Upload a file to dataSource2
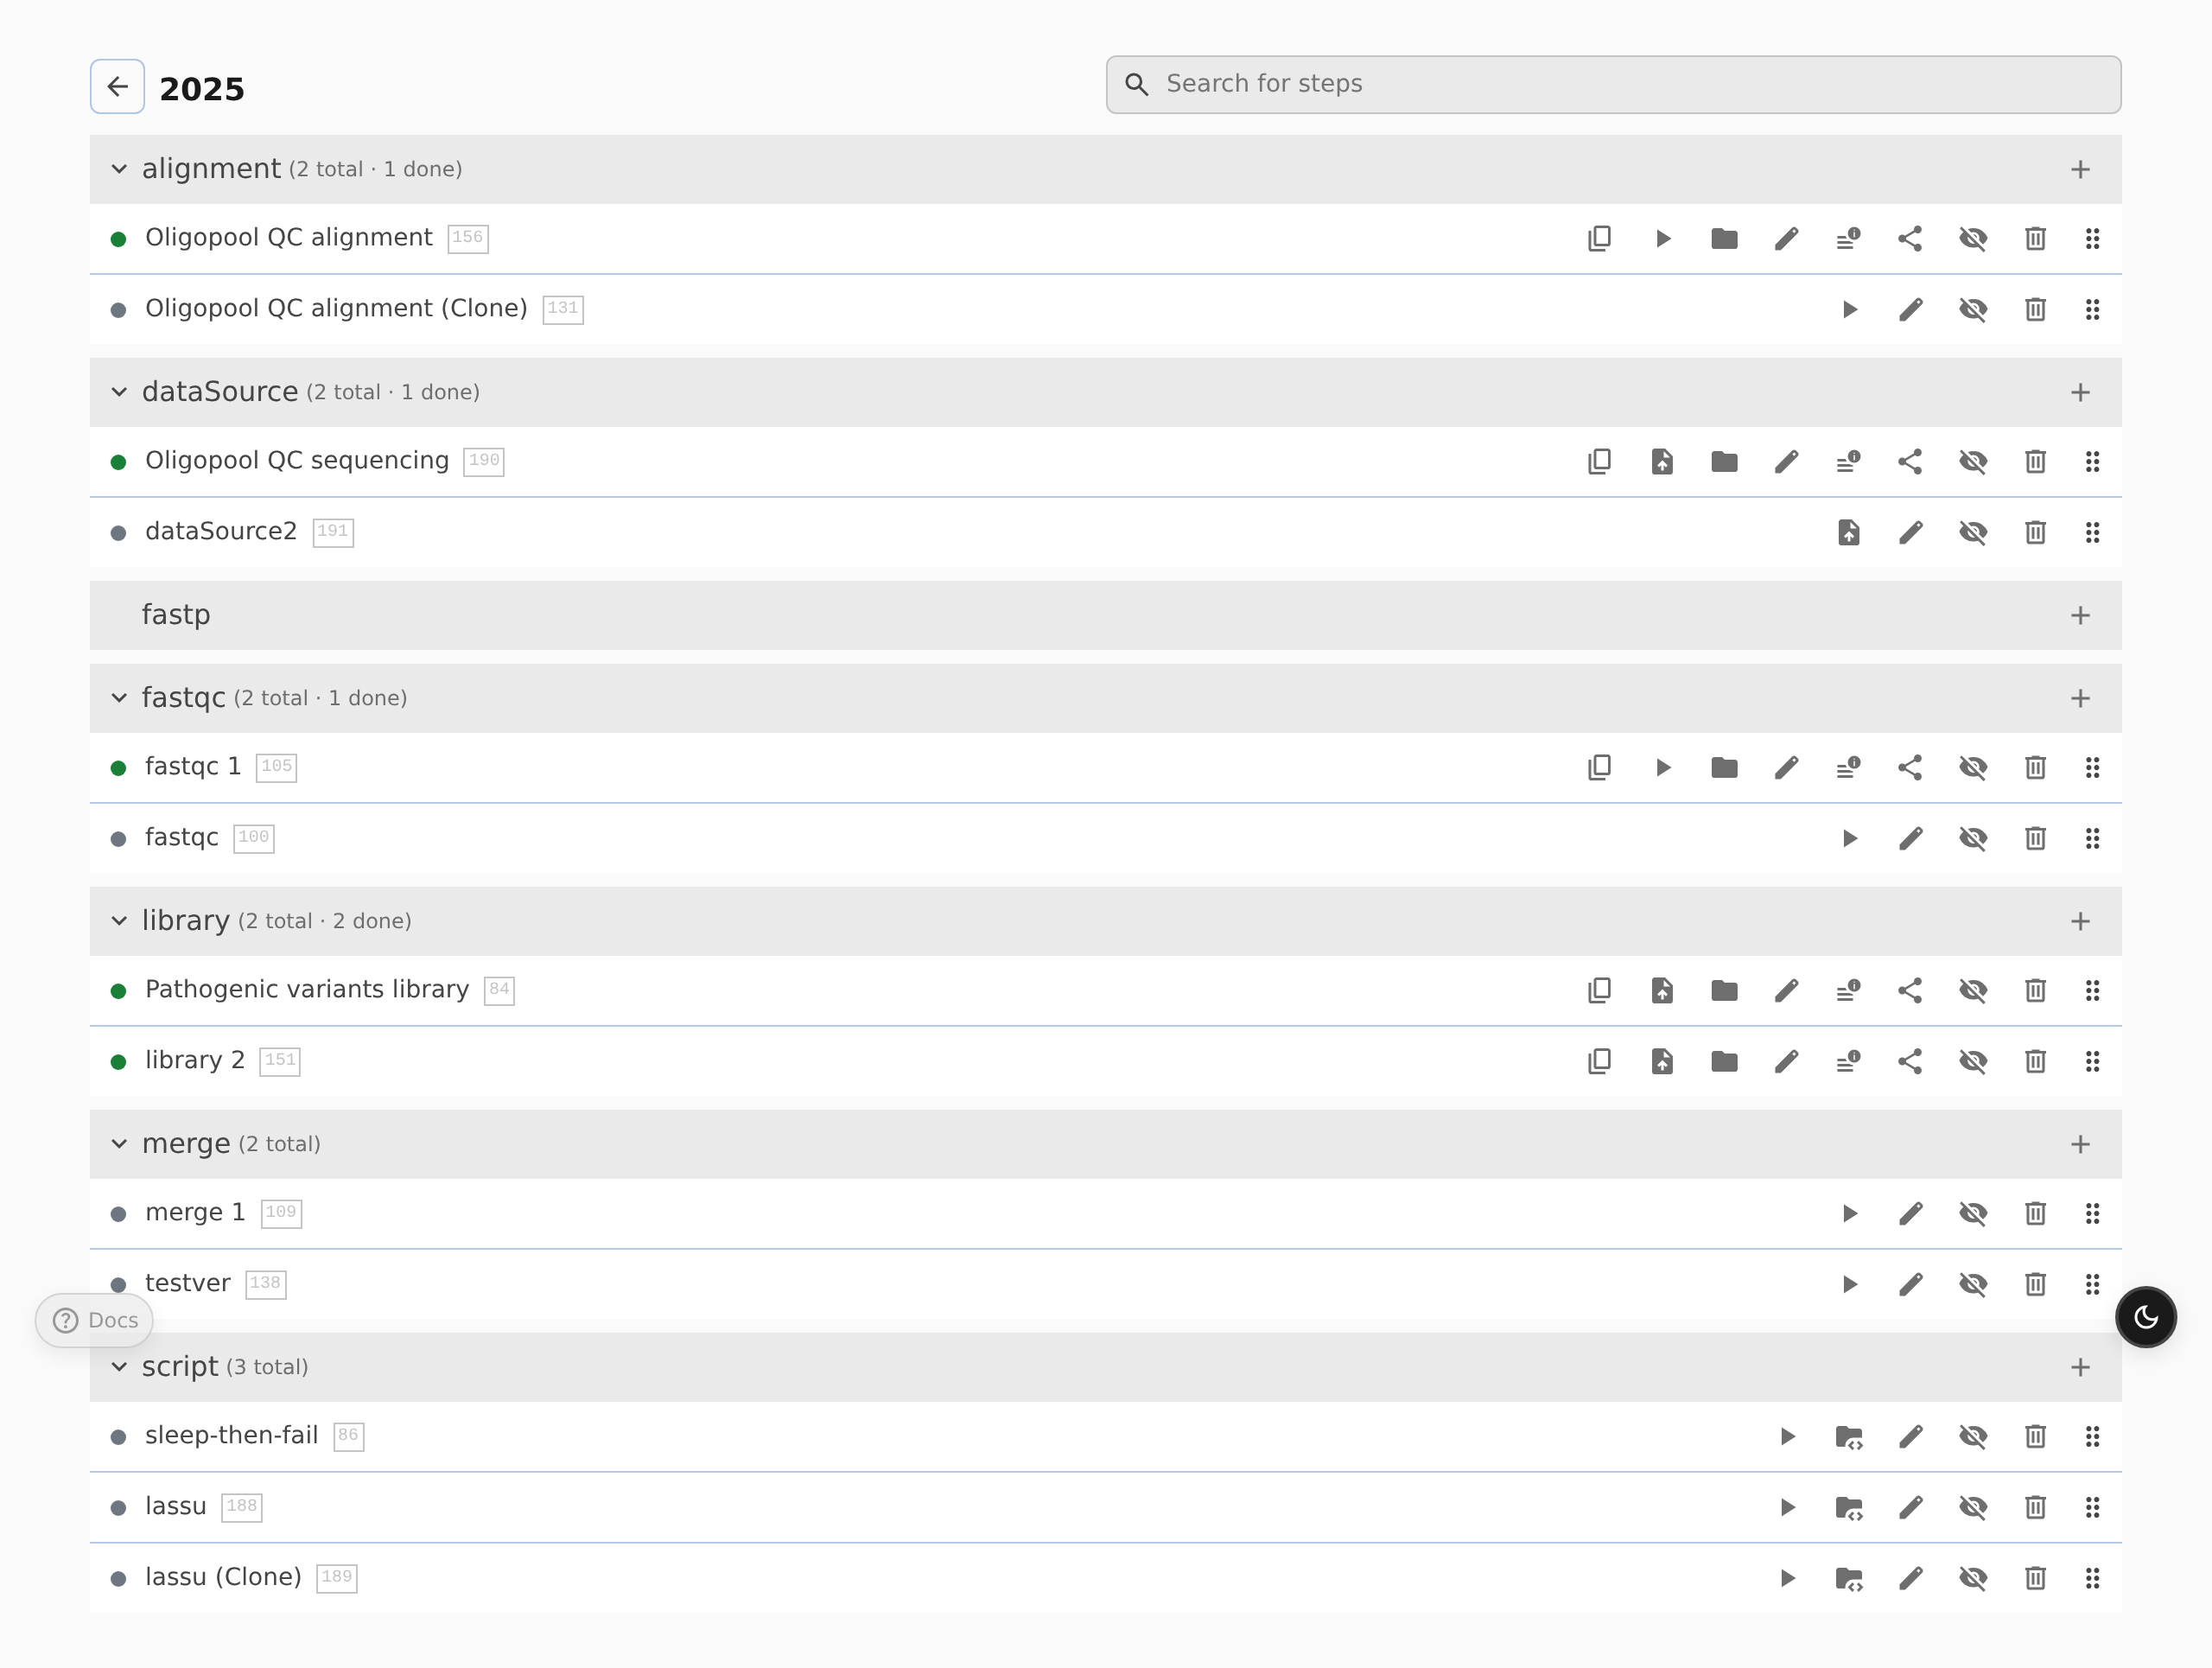 (x=1849, y=532)
